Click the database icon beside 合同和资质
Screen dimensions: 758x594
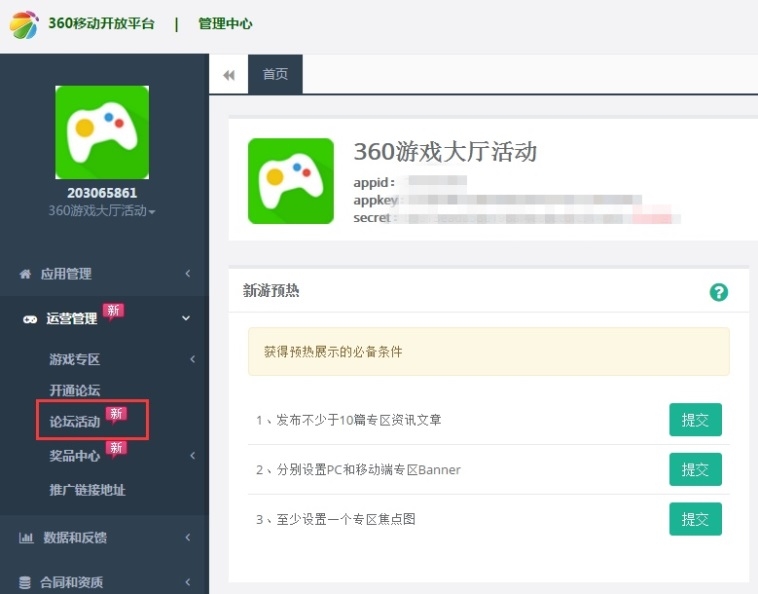pyautogui.click(x=25, y=582)
